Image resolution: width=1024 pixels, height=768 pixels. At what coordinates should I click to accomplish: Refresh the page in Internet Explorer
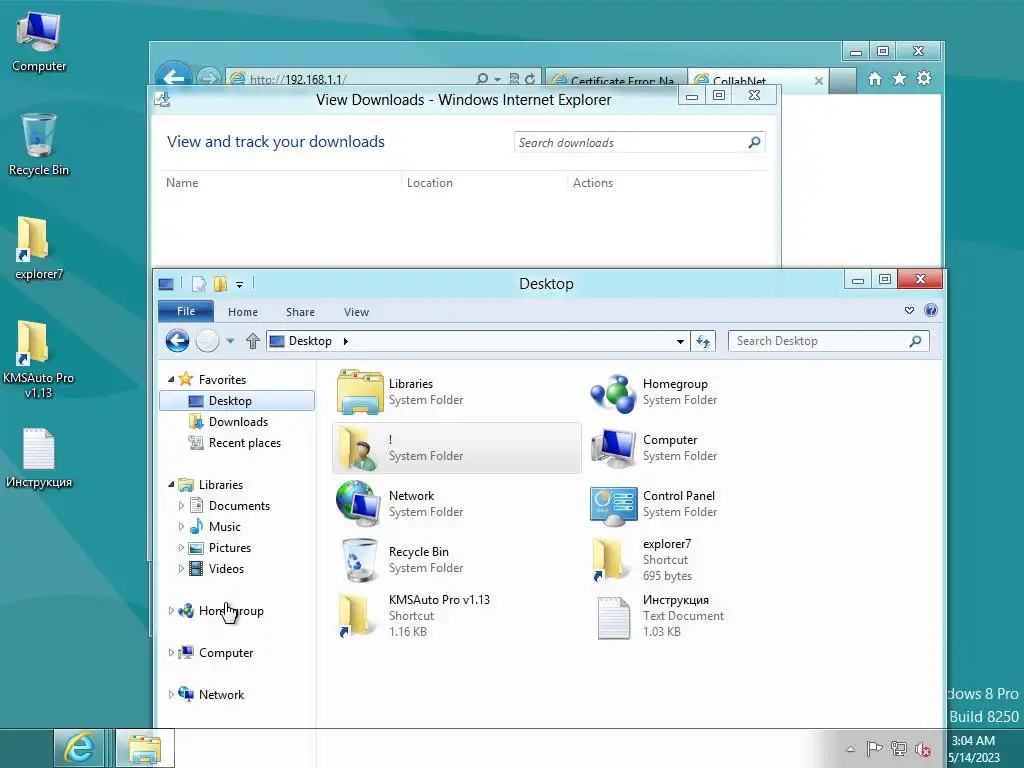tap(530, 79)
